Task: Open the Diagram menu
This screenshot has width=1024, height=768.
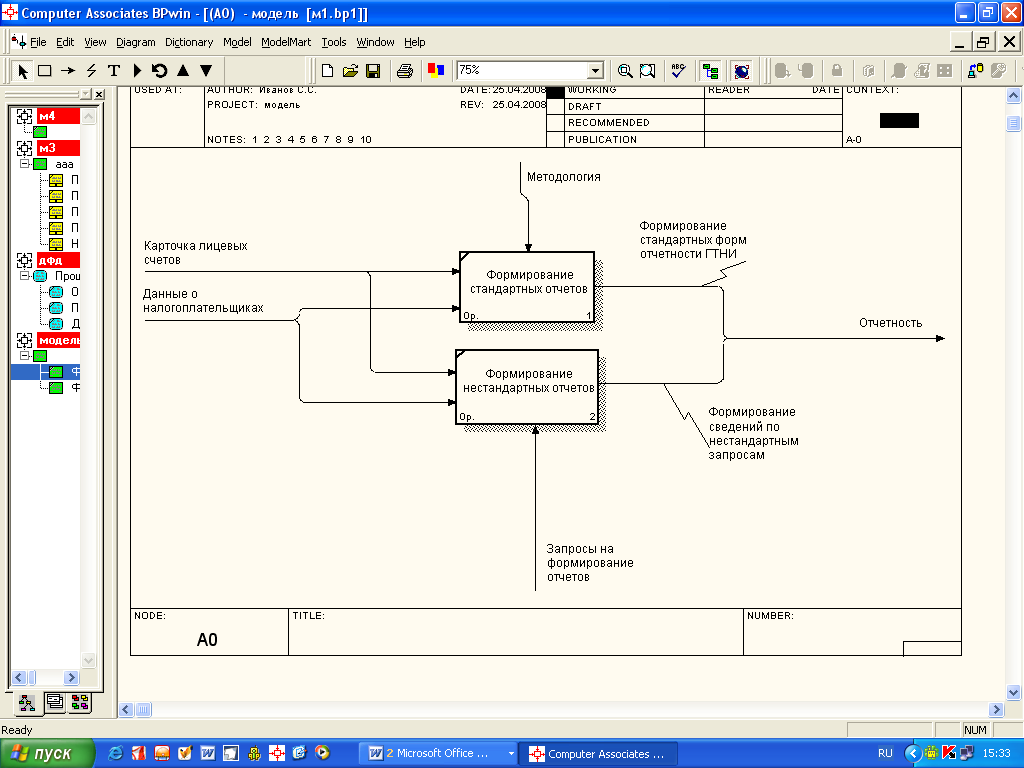Action: (x=136, y=42)
